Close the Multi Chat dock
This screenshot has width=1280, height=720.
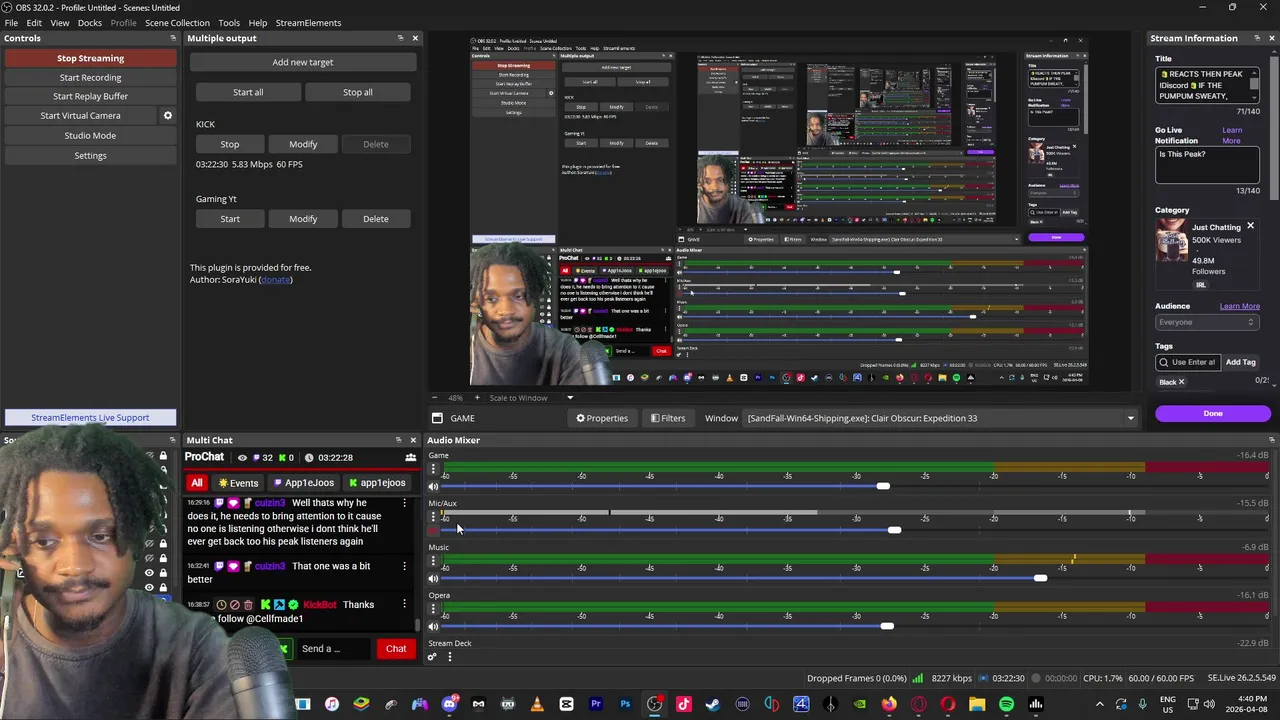point(413,440)
